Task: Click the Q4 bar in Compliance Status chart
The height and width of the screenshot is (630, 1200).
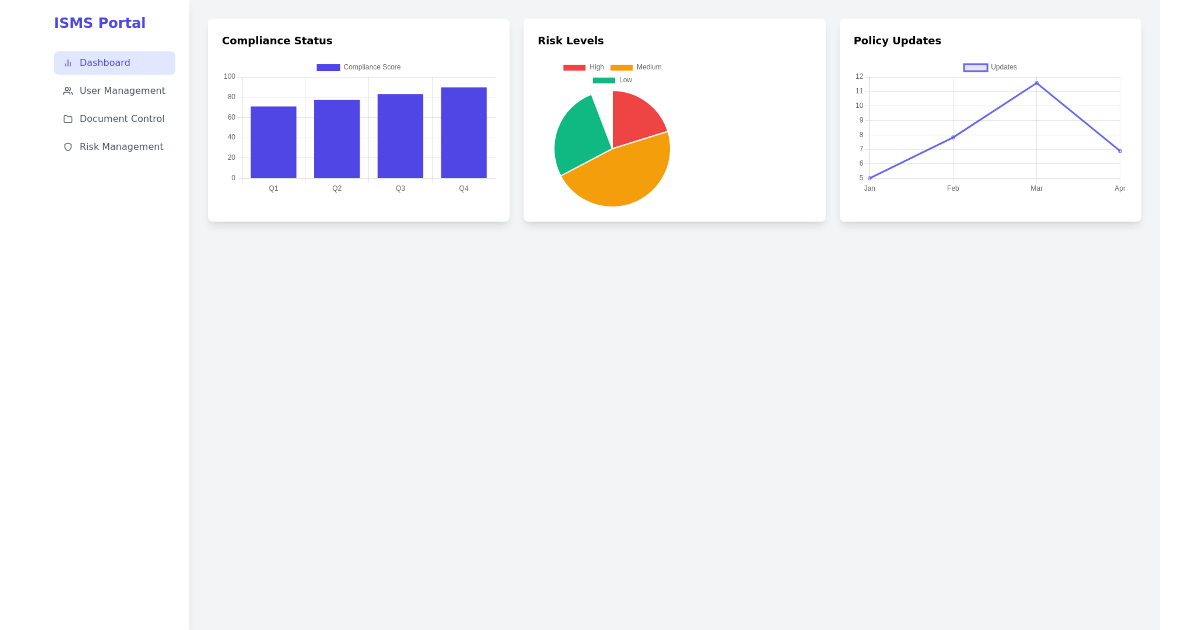Action: pyautogui.click(x=462, y=130)
